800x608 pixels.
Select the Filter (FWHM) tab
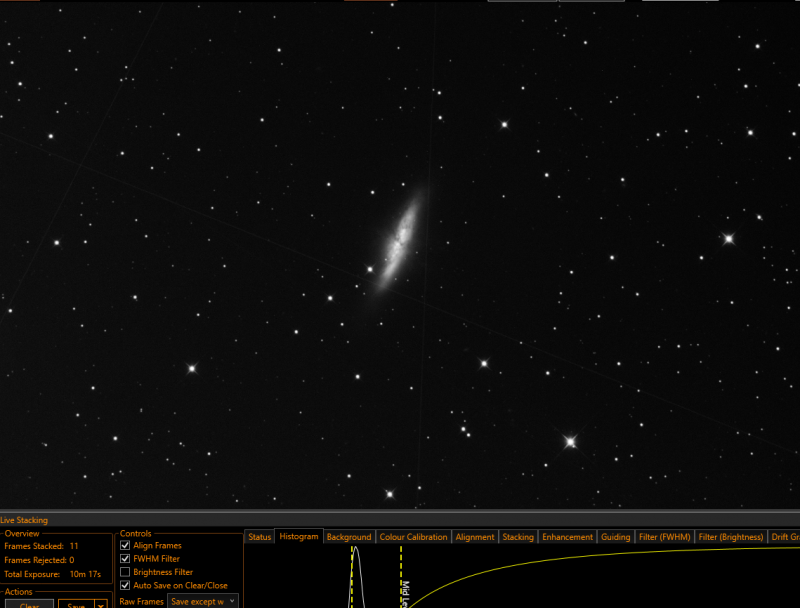point(664,537)
